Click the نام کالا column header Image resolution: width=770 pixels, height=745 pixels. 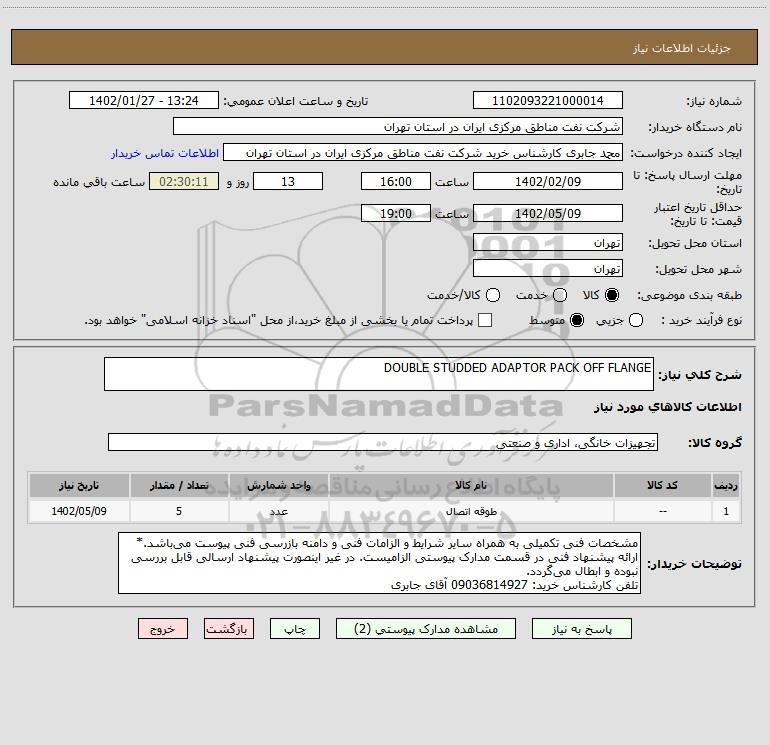471,485
